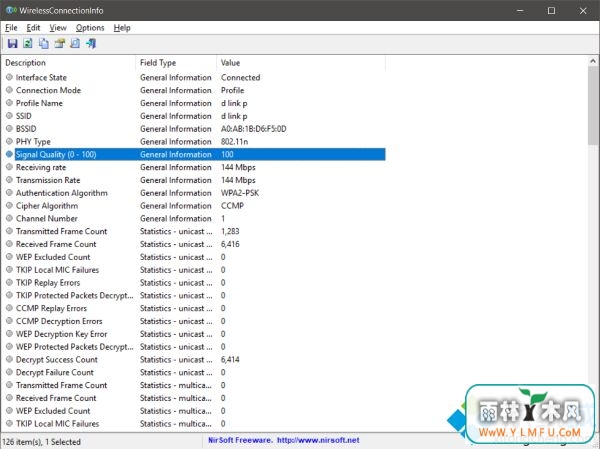This screenshot has height=449, width=600.
Task: Click the scrollbar up arrow
Action: point(593,61)
